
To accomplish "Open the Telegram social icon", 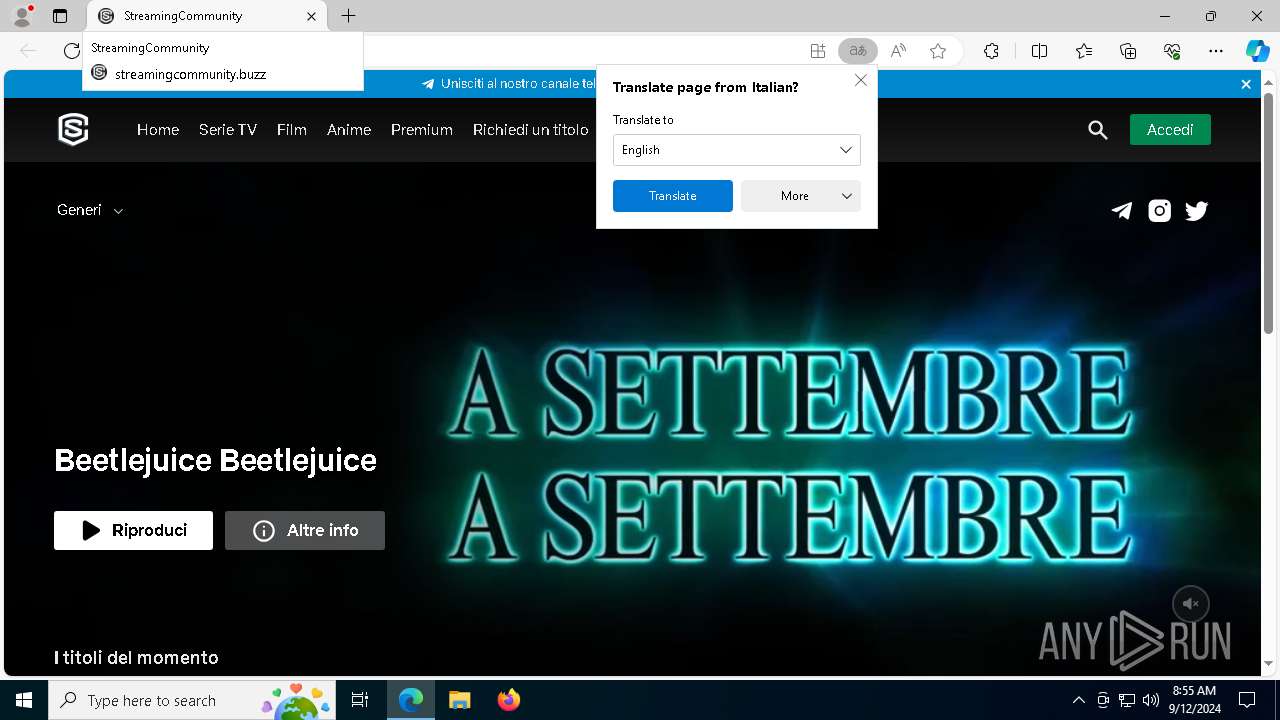I will click(1122, 210).
